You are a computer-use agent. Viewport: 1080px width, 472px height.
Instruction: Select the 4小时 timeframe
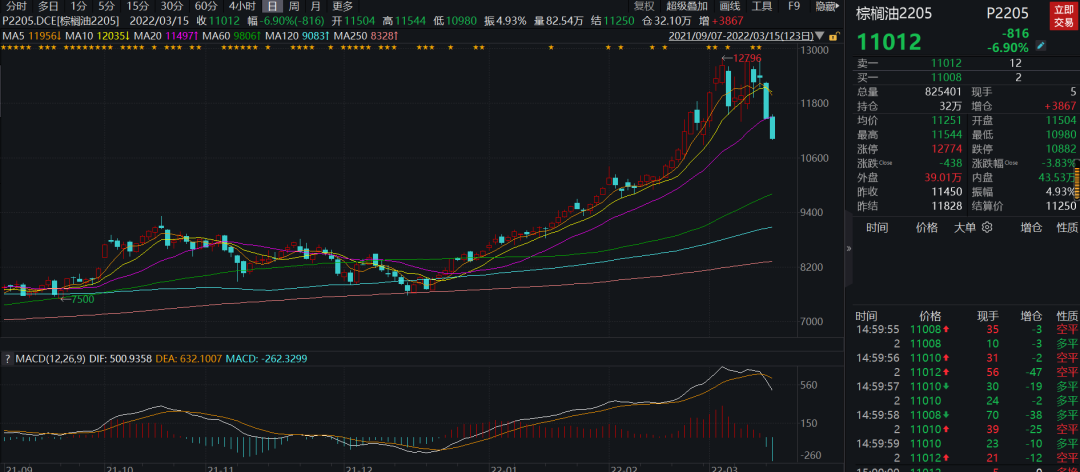pos(242,6)
